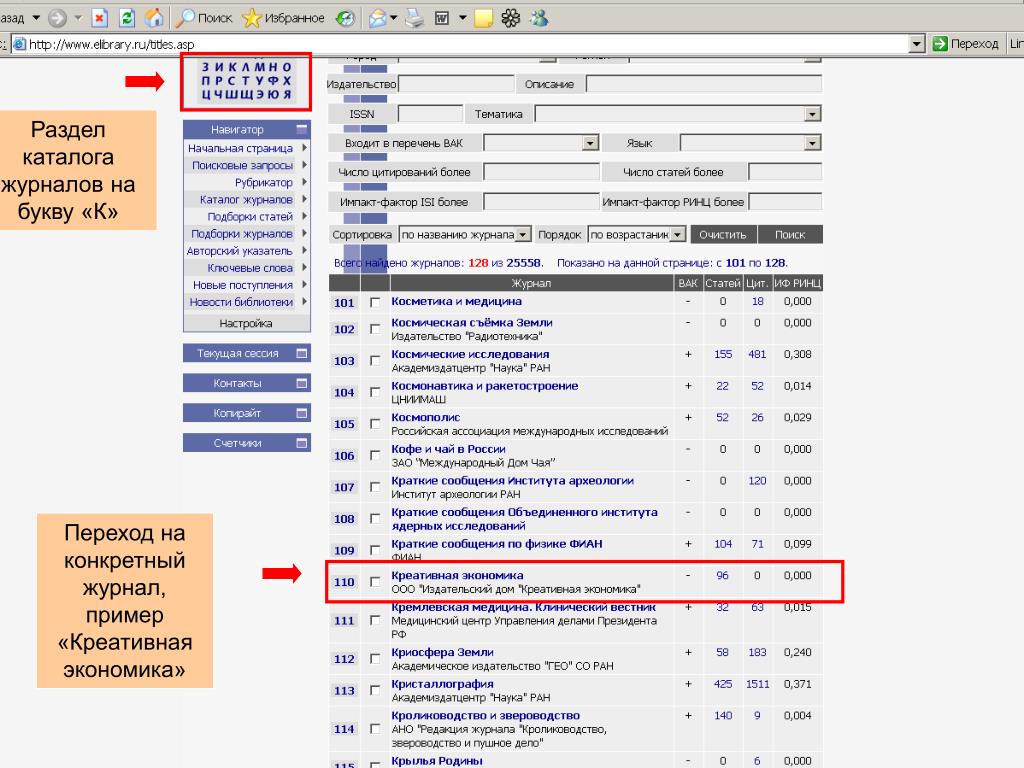Open the mail envelope icon

coord(377,18)
